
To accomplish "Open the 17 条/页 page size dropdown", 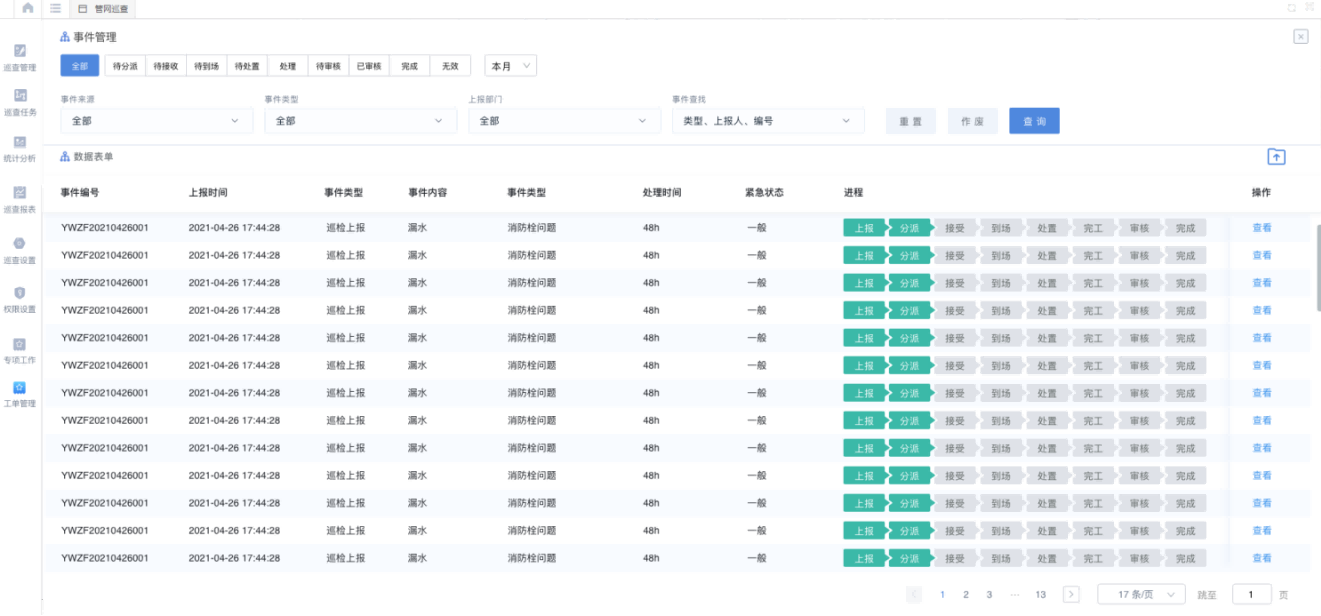I will (x=1141, y=594).
